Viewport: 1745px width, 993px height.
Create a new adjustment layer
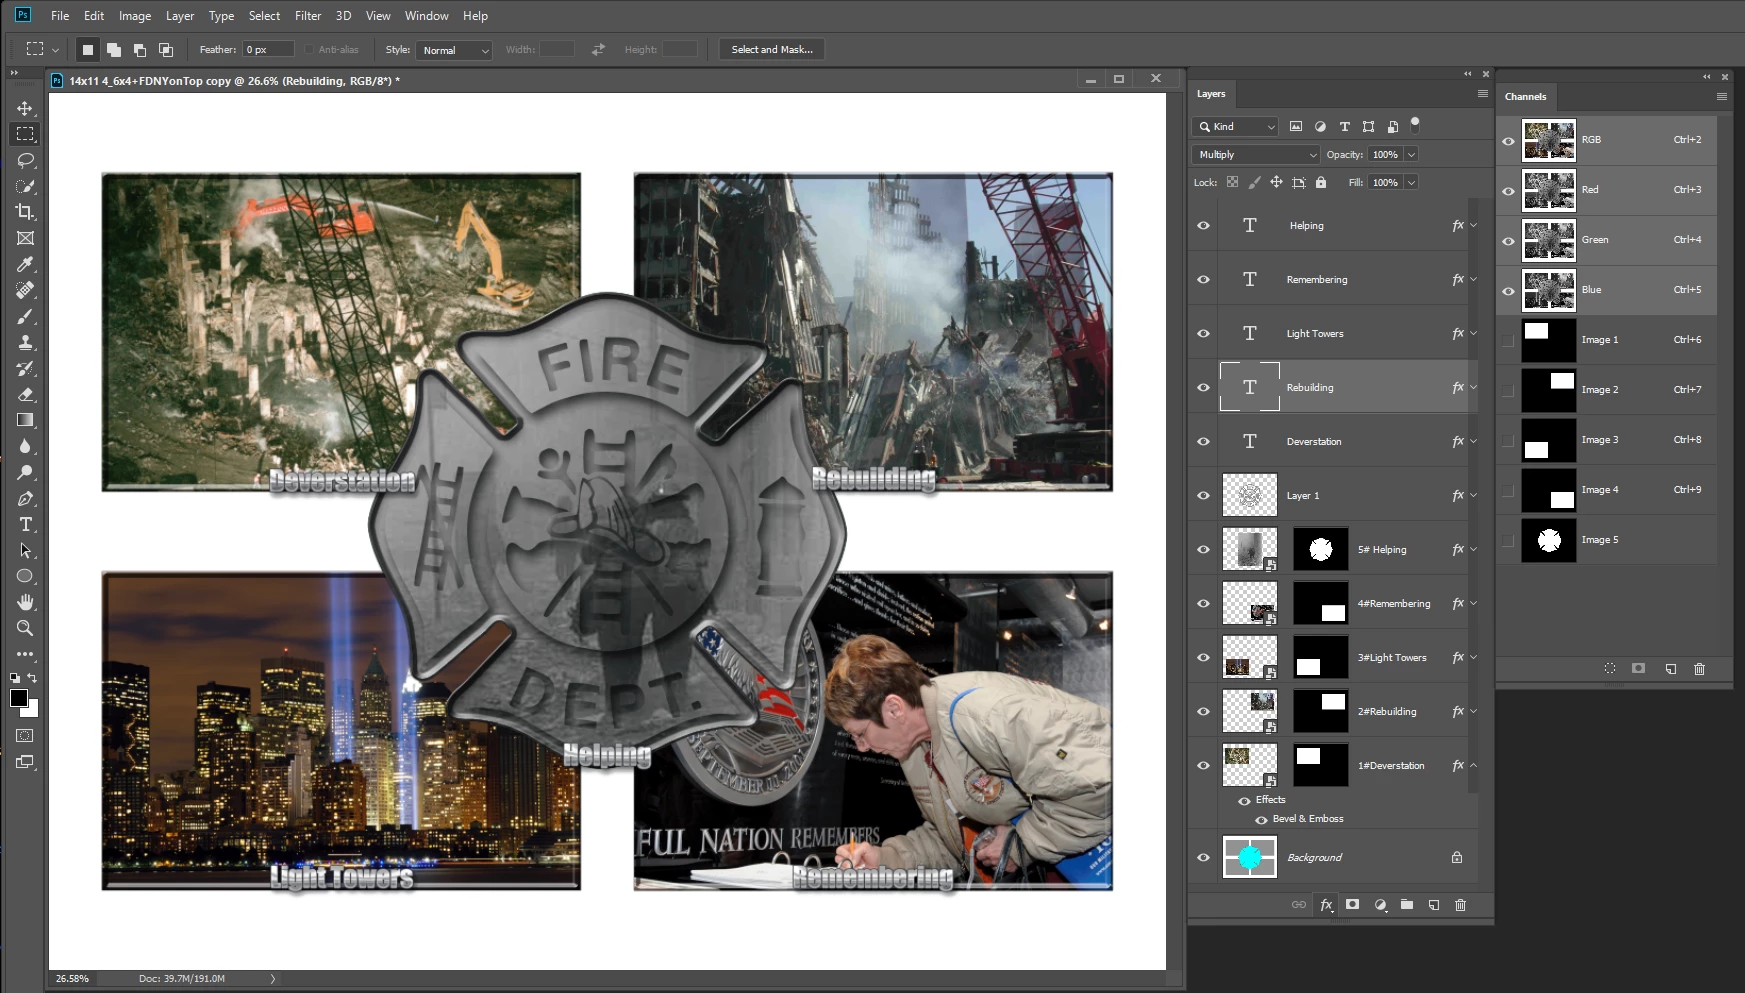pyautogui.click(x=1380, y=905)
